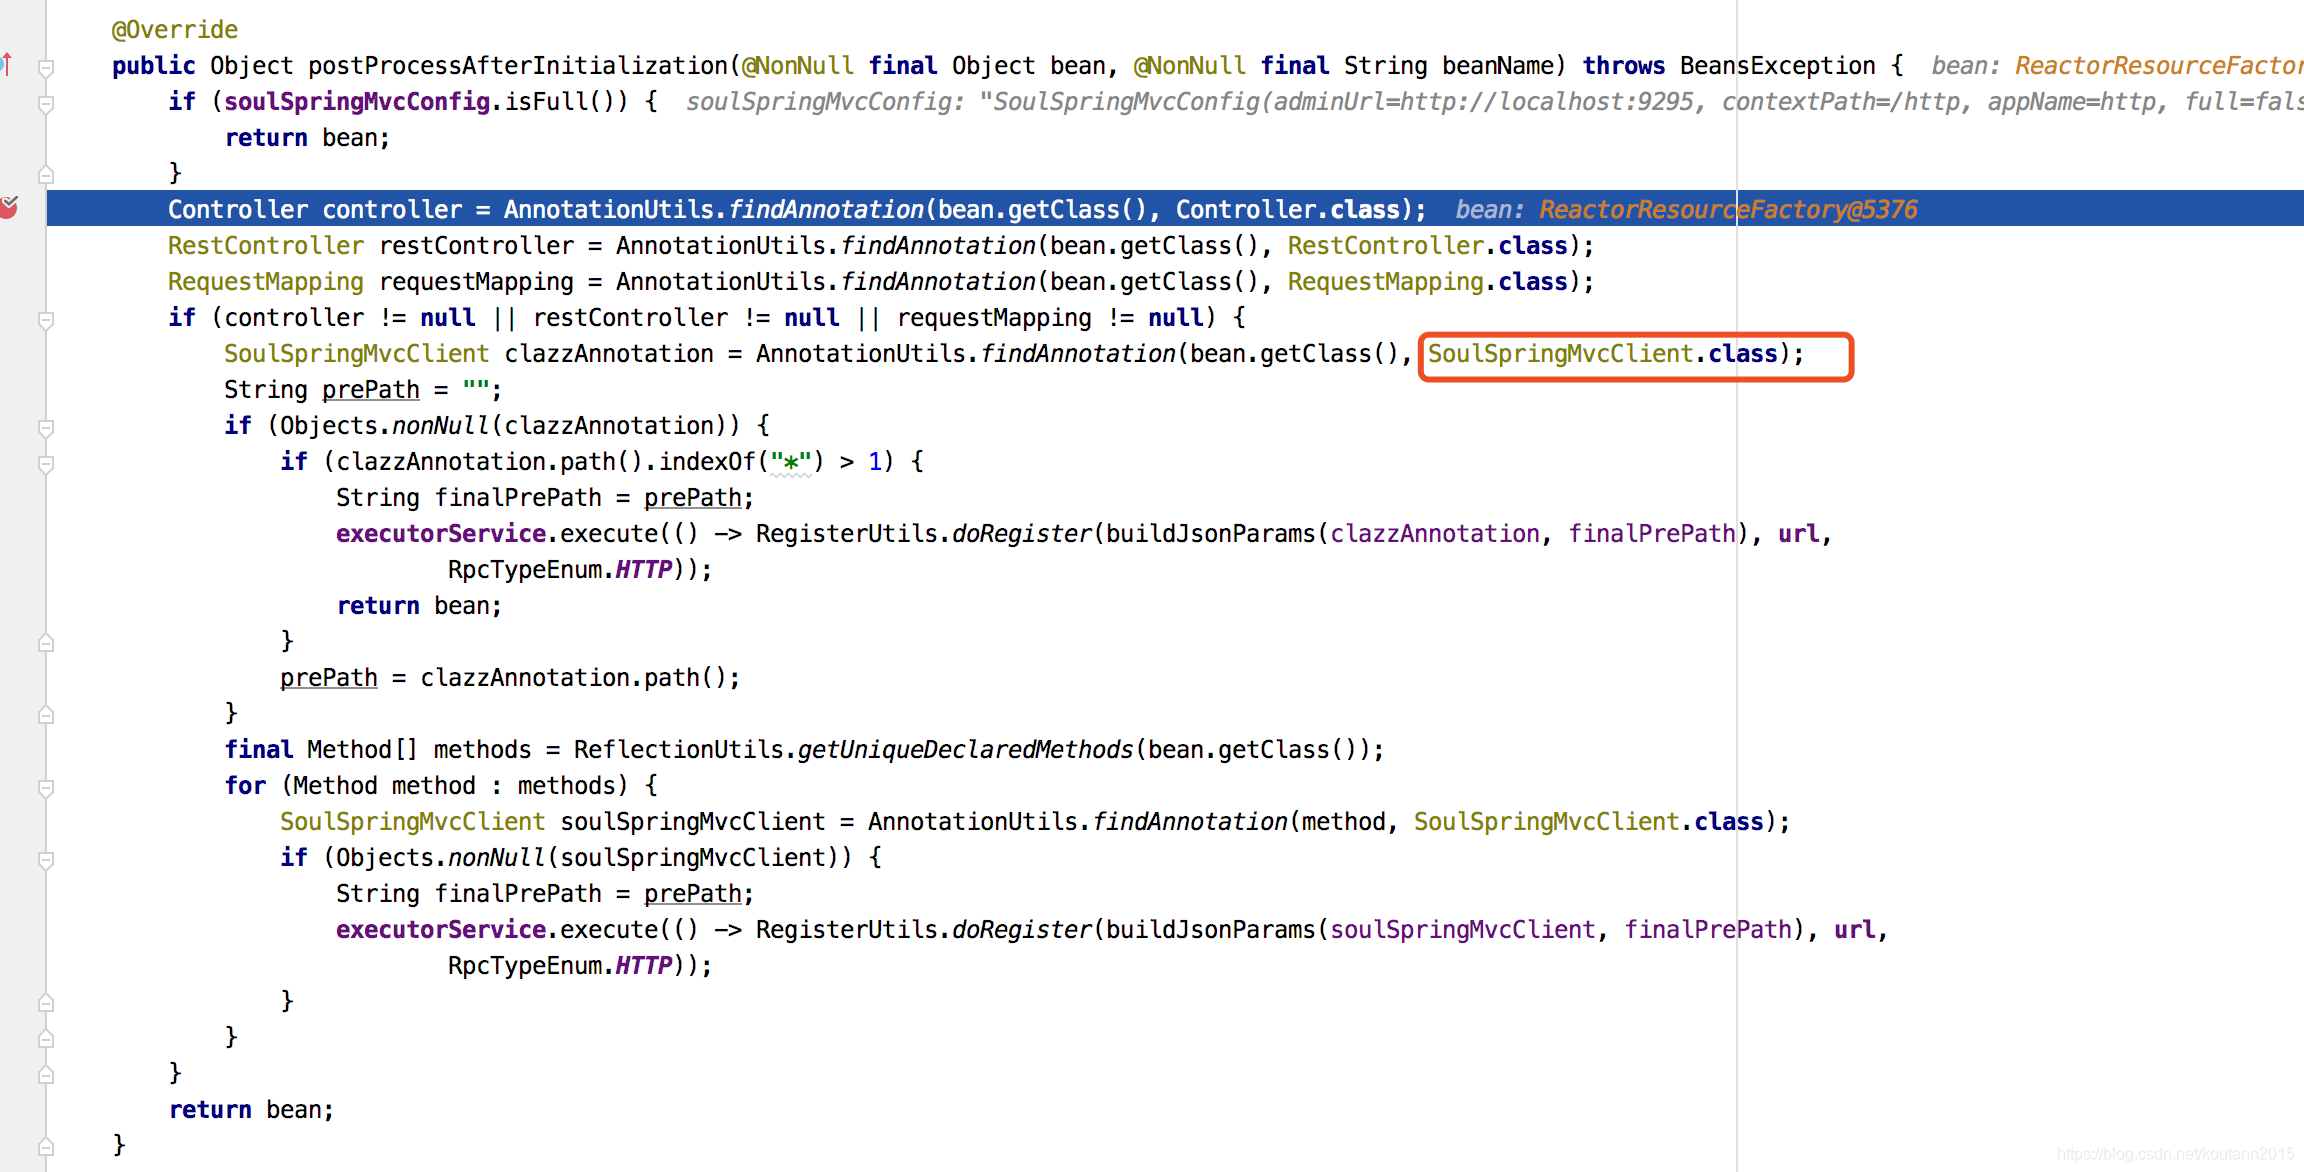Click the RequestMapping.class argument
This screenshot has height=1172, width=2304.
(x=1427, y=282)
